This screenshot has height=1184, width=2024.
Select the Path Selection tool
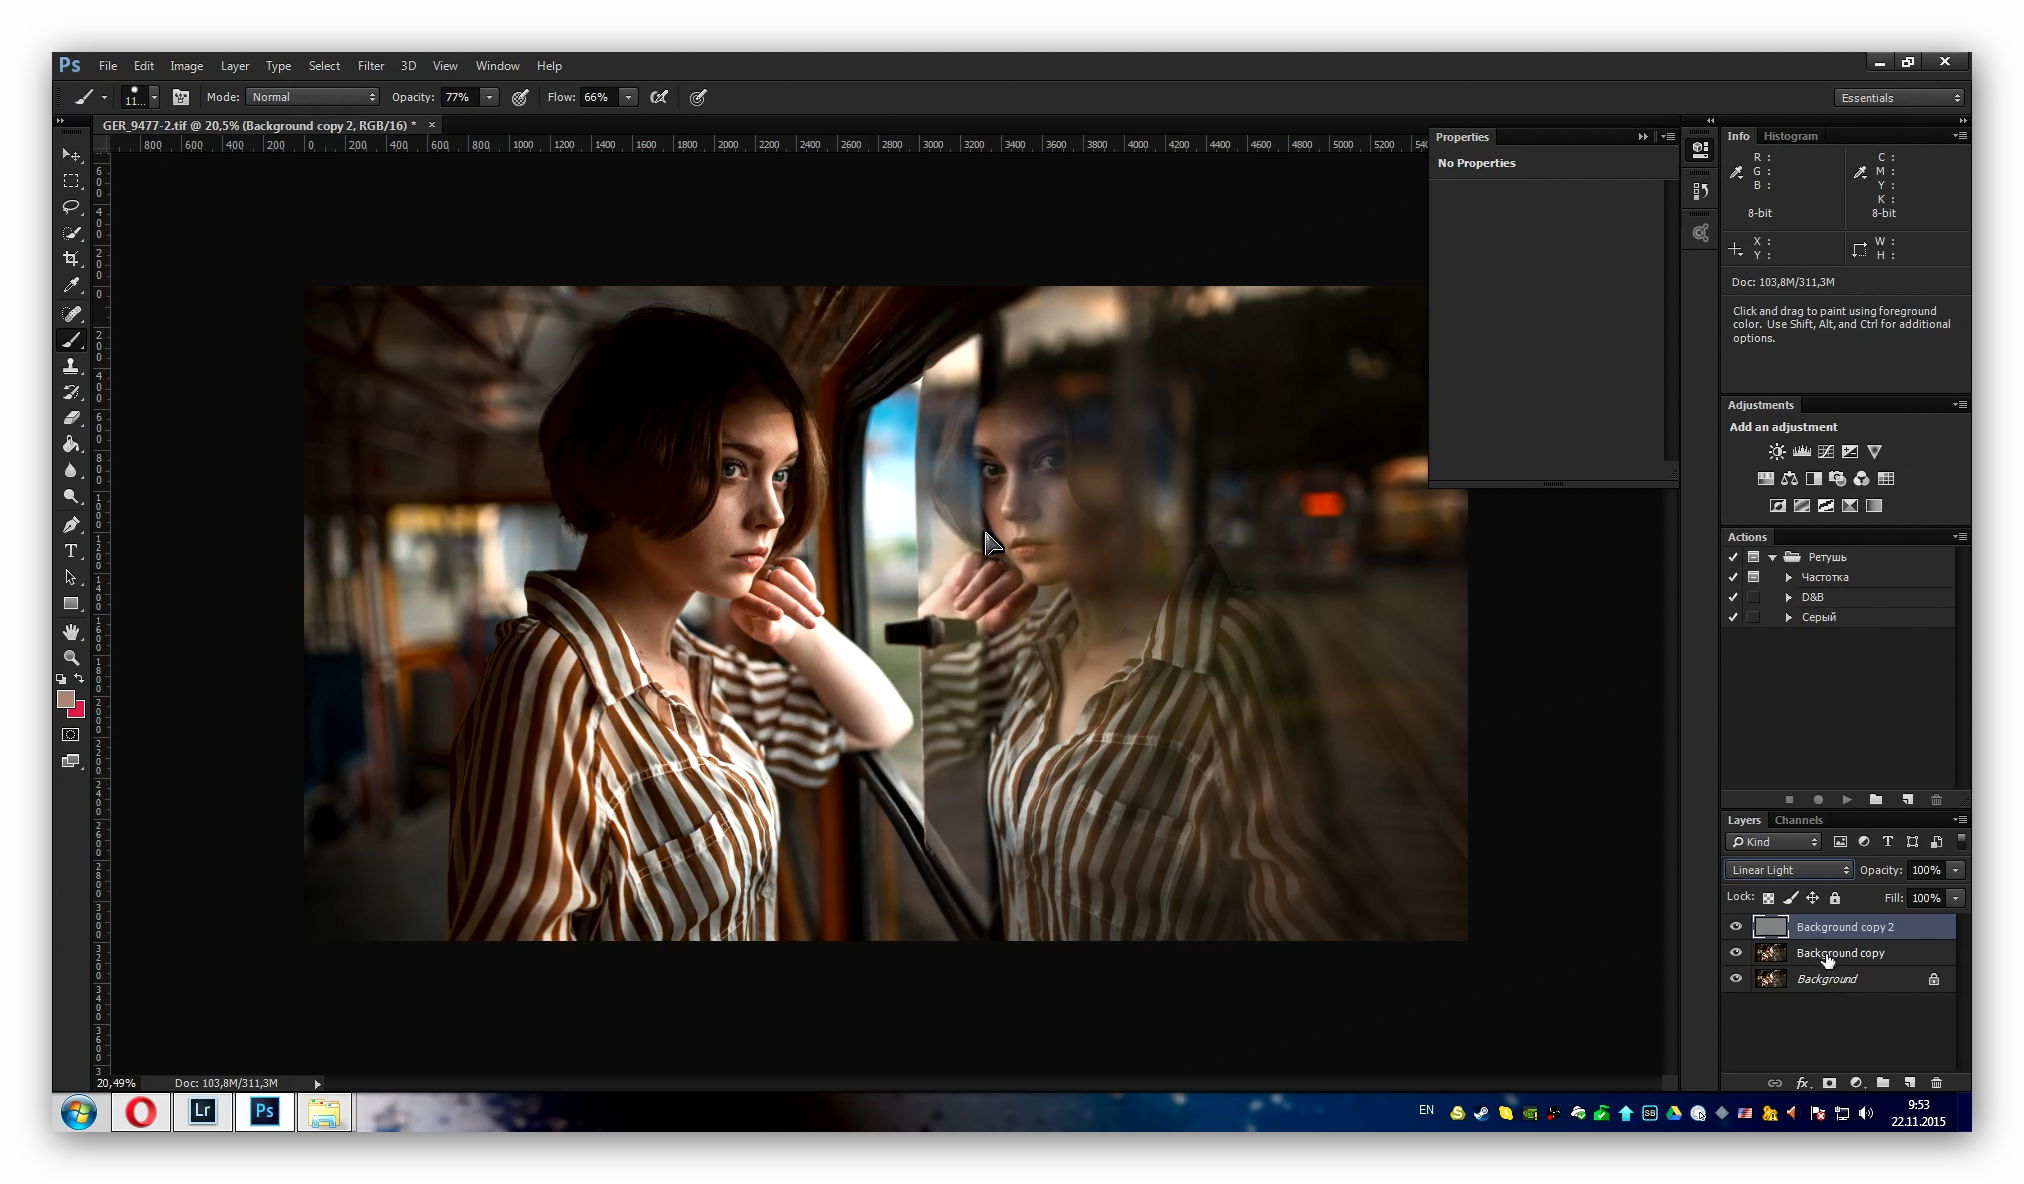click(x=71, y=577)
